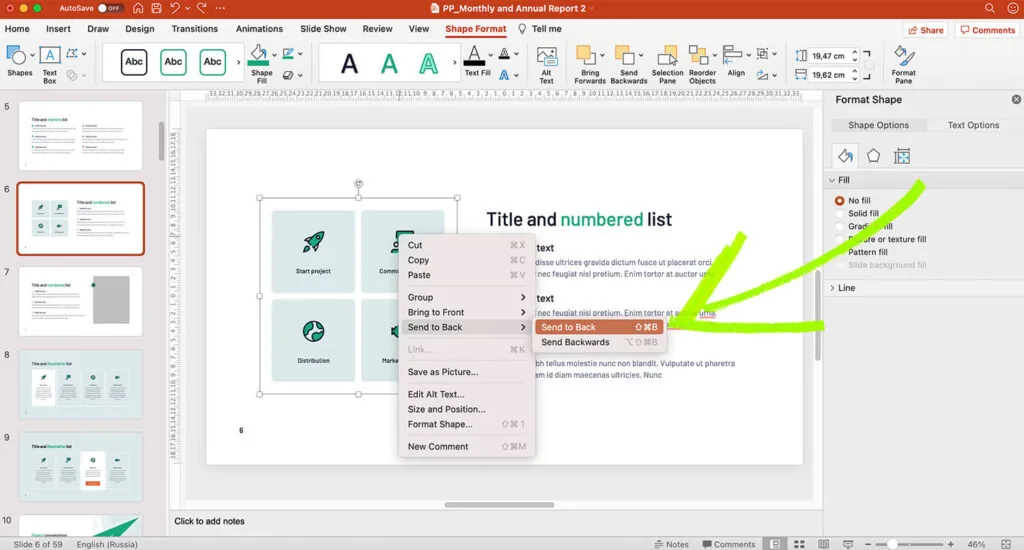Choose Send Backwards in submenu
This screenshot has width=1024, height=550.
tap(599, 342)
